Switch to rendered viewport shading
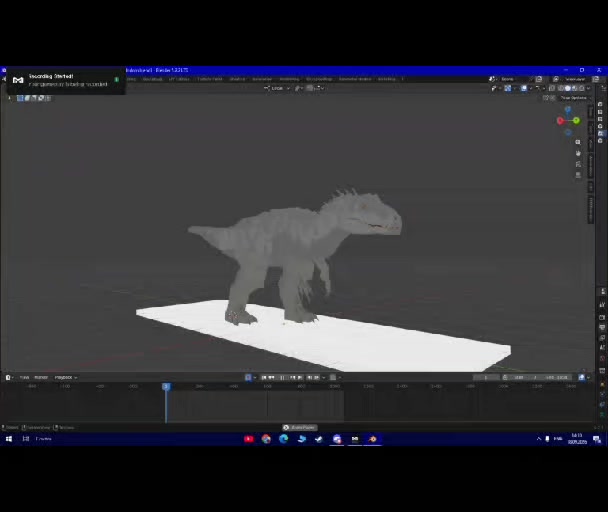The image size is (608, 512). coord(581,88)
